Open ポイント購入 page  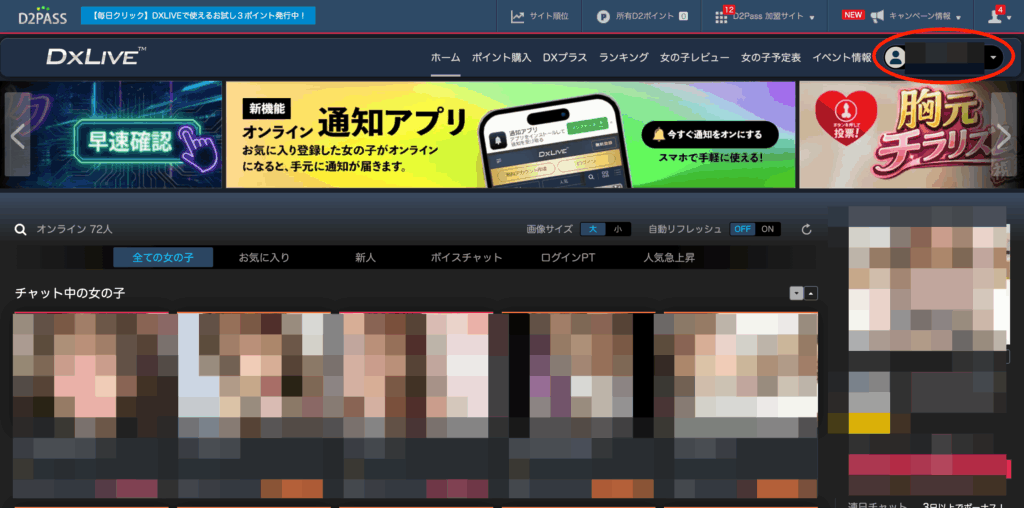pos(502,57)
